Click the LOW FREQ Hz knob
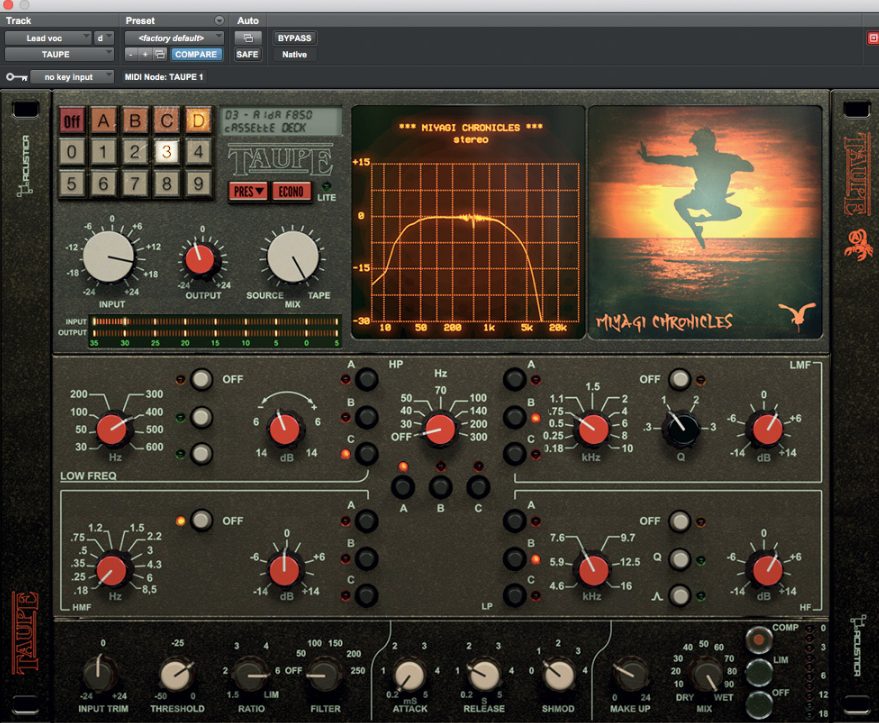This screenshot has width=879, height=723. tap(113, 429)
